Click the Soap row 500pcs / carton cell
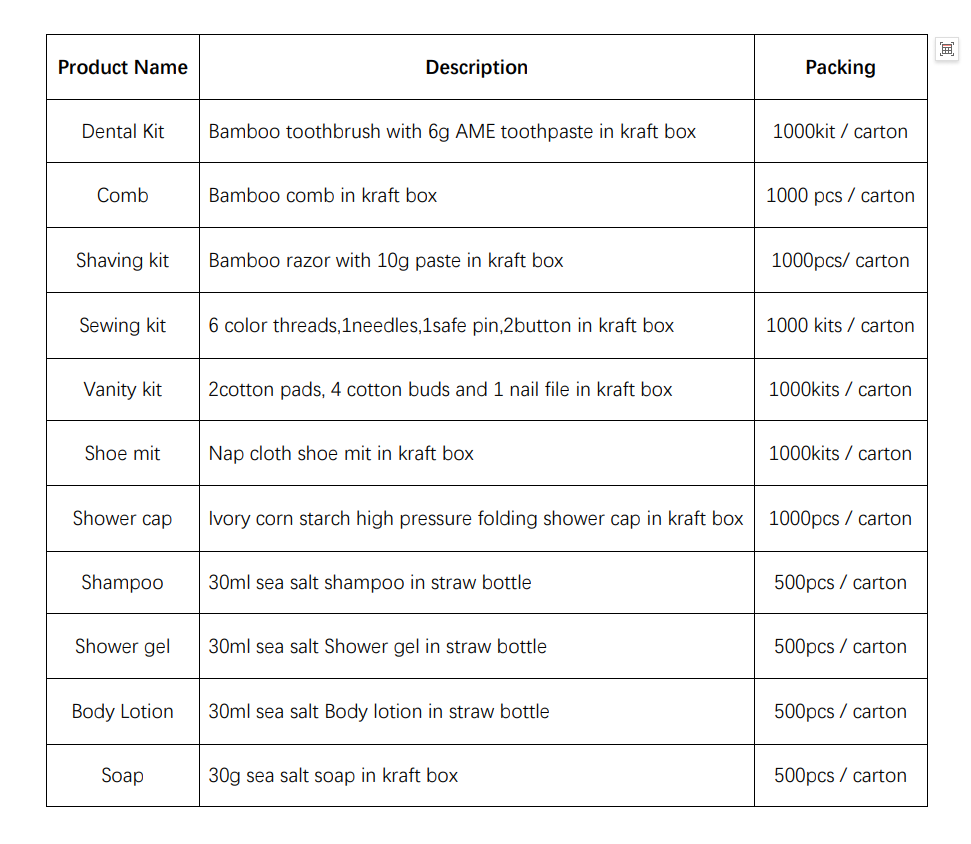Viewport: 971px width, 844px height. click(840, 775)
